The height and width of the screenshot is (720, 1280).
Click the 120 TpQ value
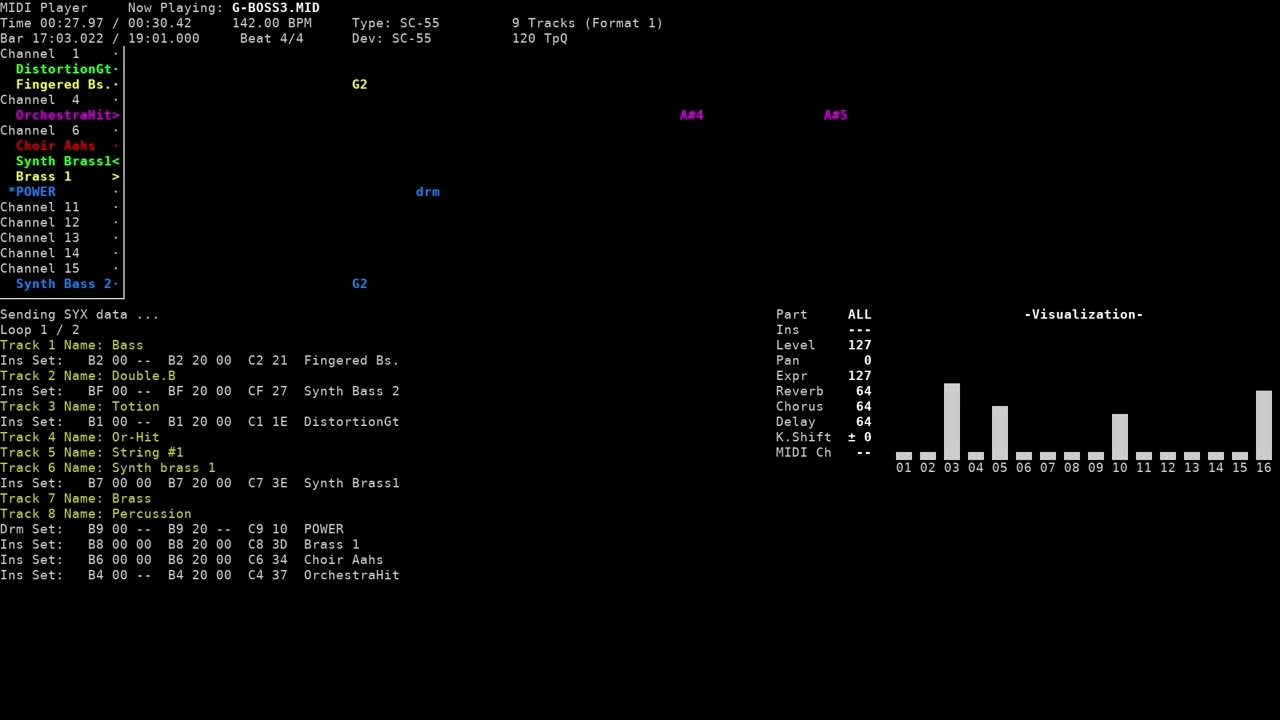(x=540, y=38)
